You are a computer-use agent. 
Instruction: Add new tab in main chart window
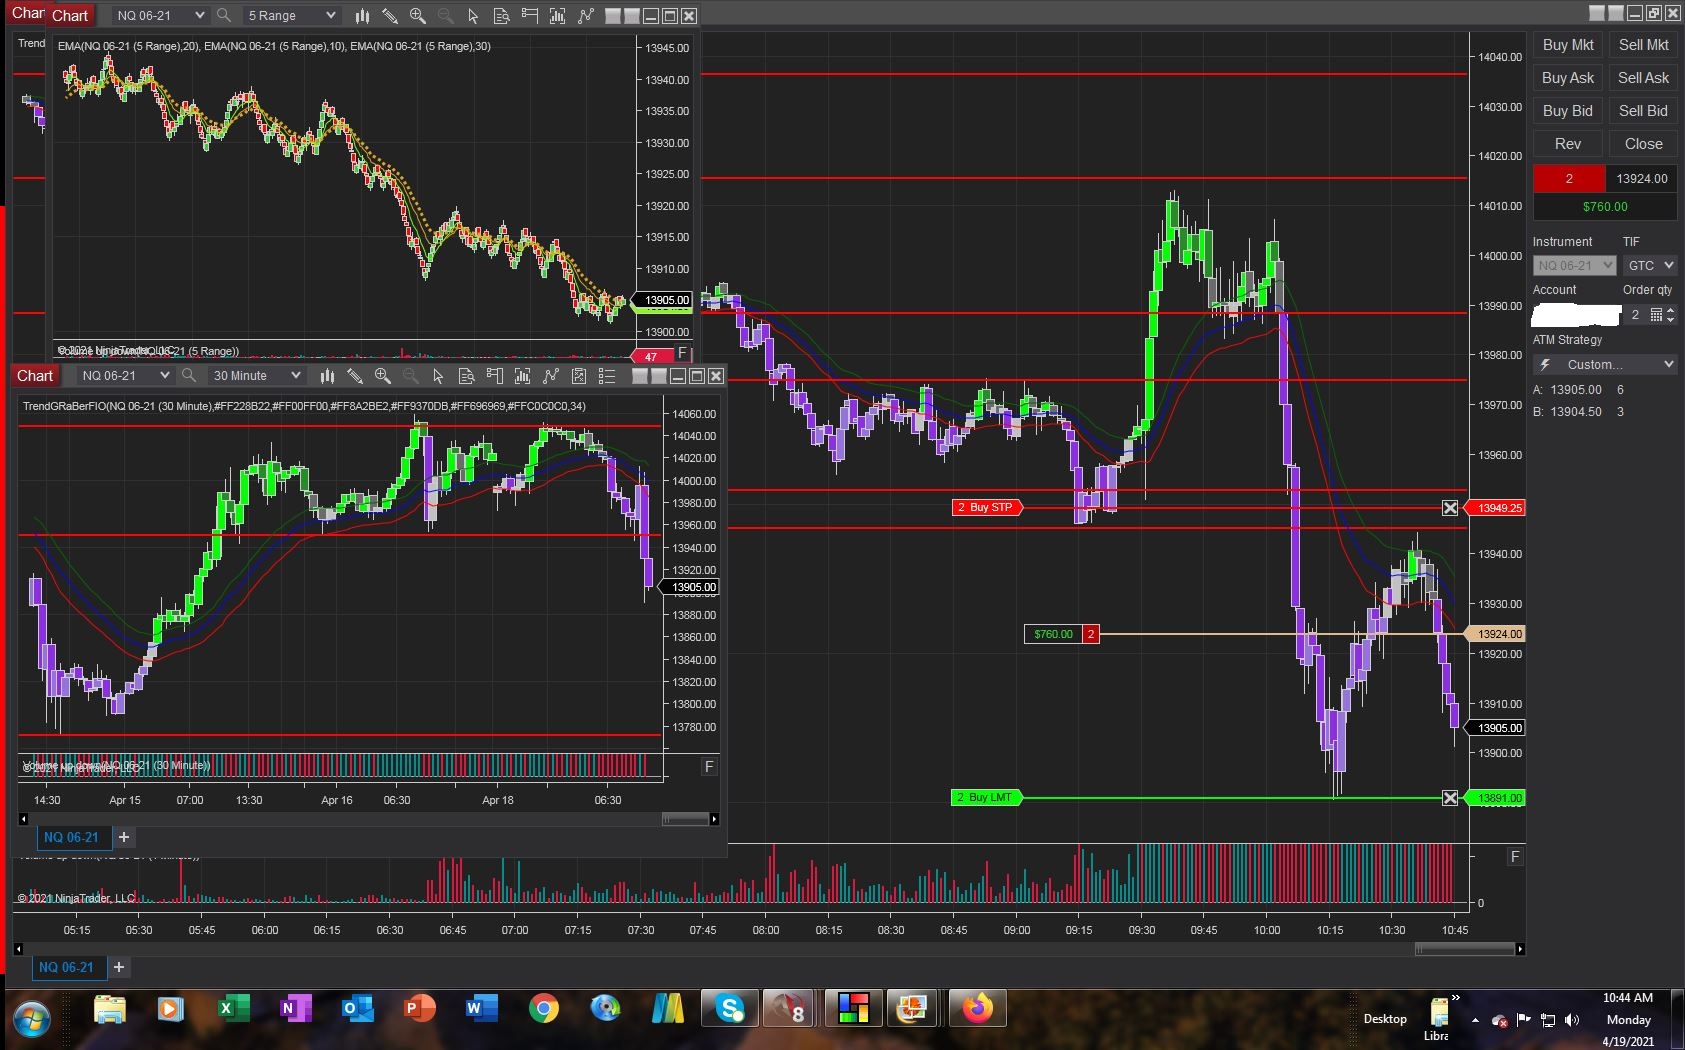pyautogui.click(x=119, y=967)
